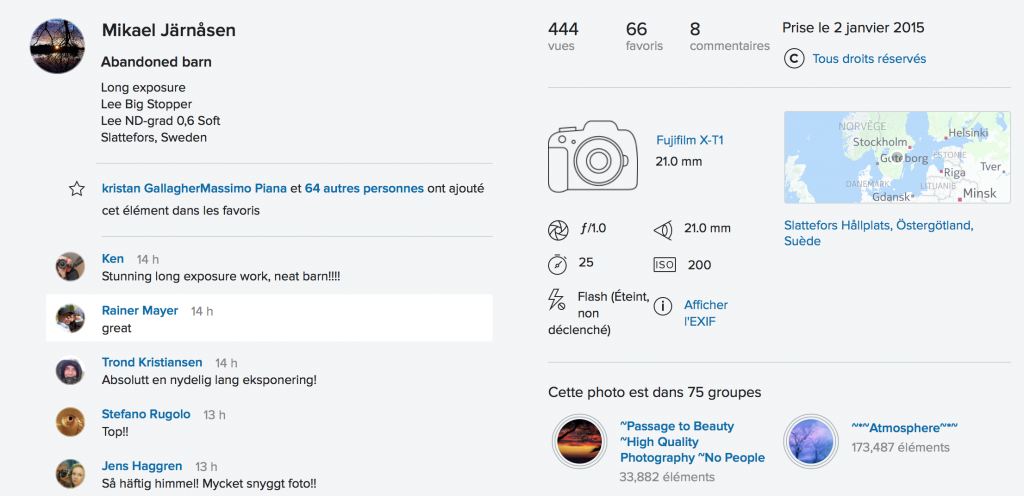Click the favorite star icon
This screenshot has height=496, width=1024.
click(x=76, y=189)
